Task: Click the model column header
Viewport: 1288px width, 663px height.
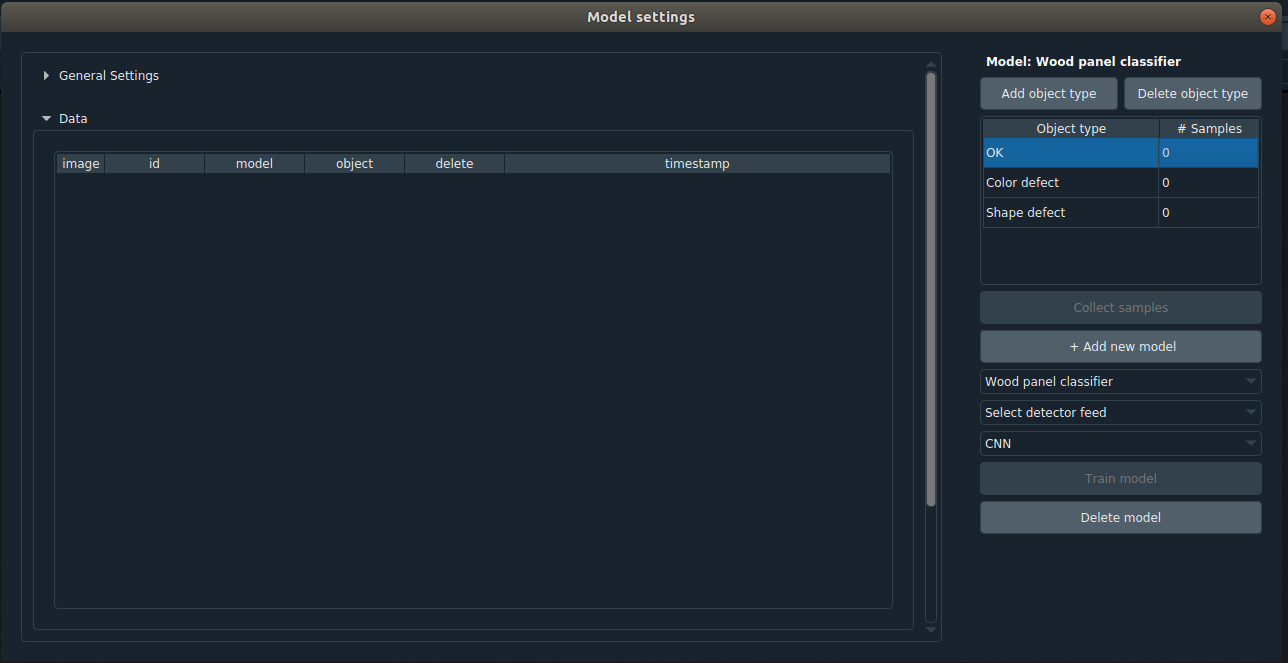Action: tap(255, 164)
